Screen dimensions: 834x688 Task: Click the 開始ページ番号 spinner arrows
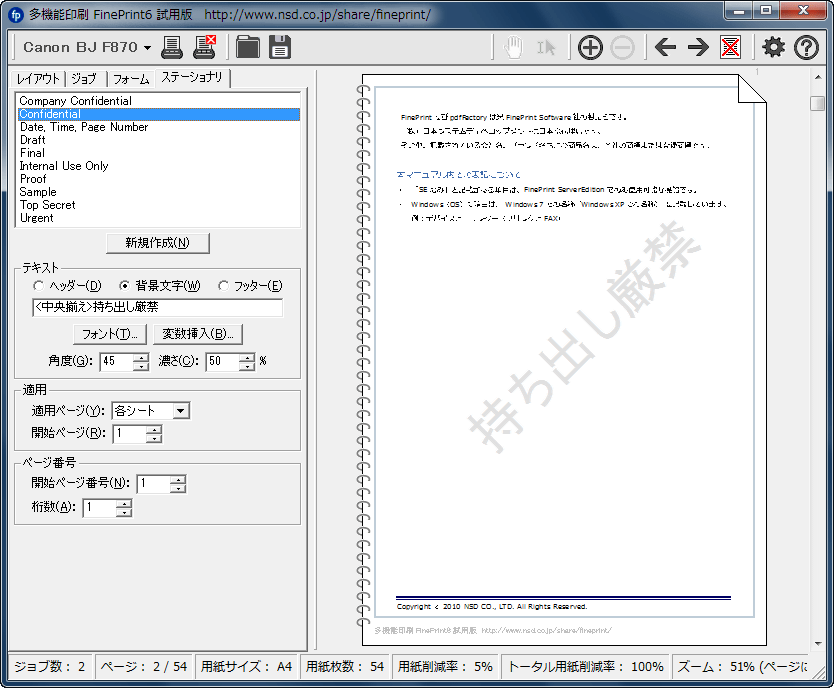point(178,484)
